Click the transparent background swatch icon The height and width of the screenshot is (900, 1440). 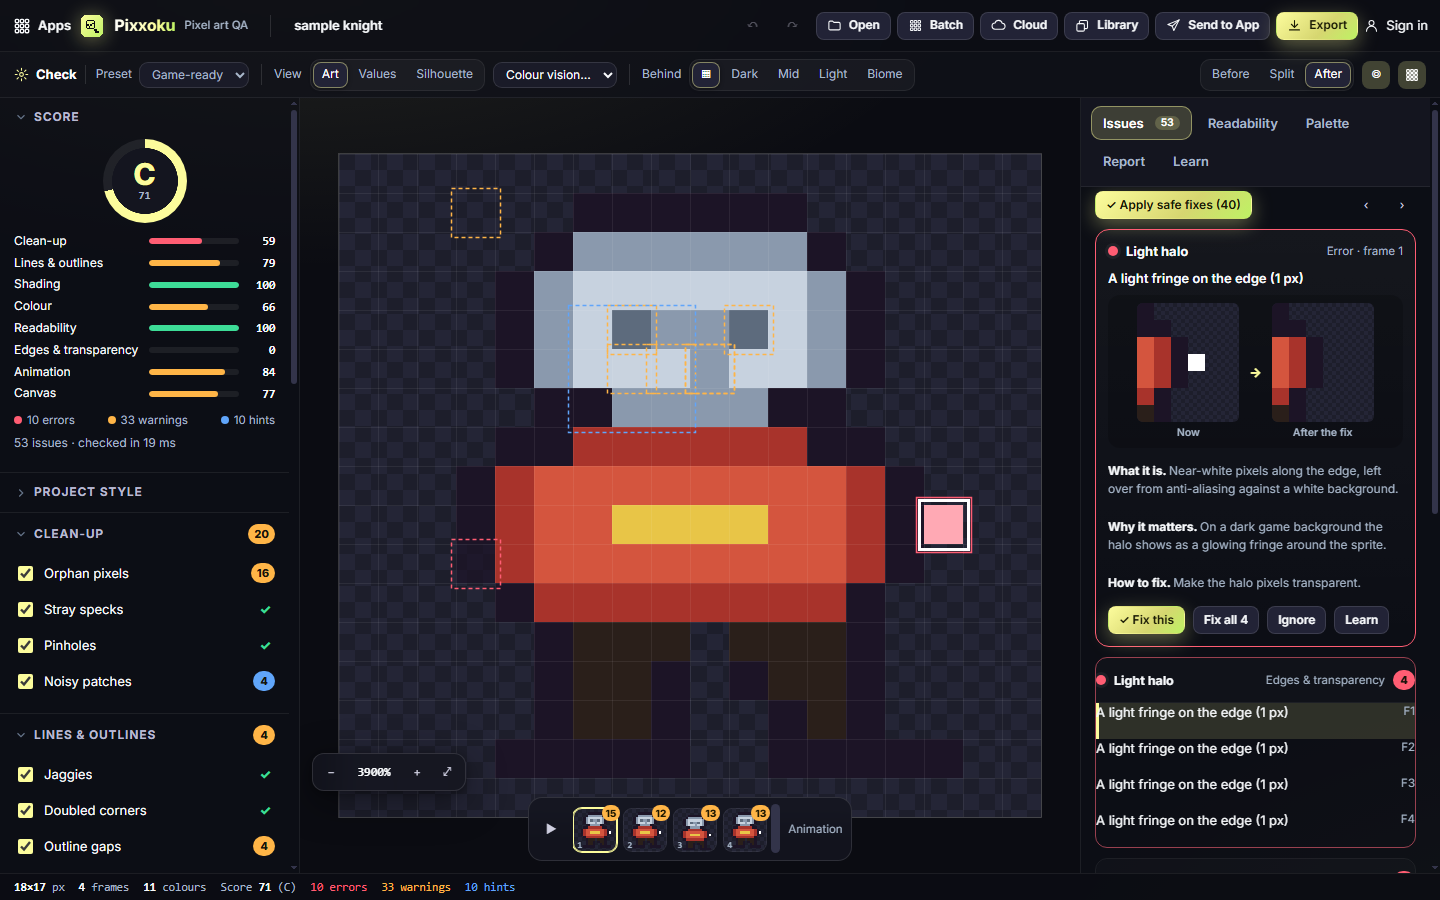[706, 75]
